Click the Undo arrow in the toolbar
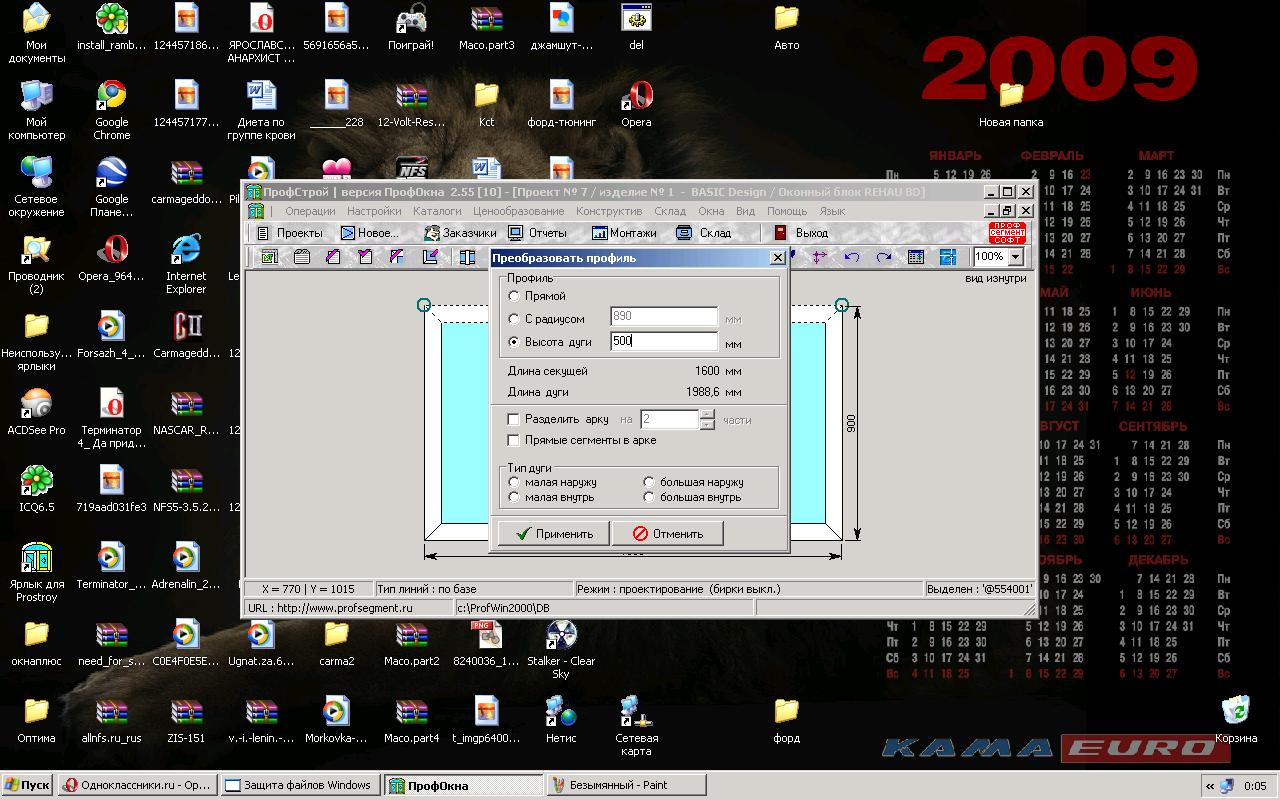The height and width of the screenshot is (800, 1280). pyautogui.click(x=852, y=257)
